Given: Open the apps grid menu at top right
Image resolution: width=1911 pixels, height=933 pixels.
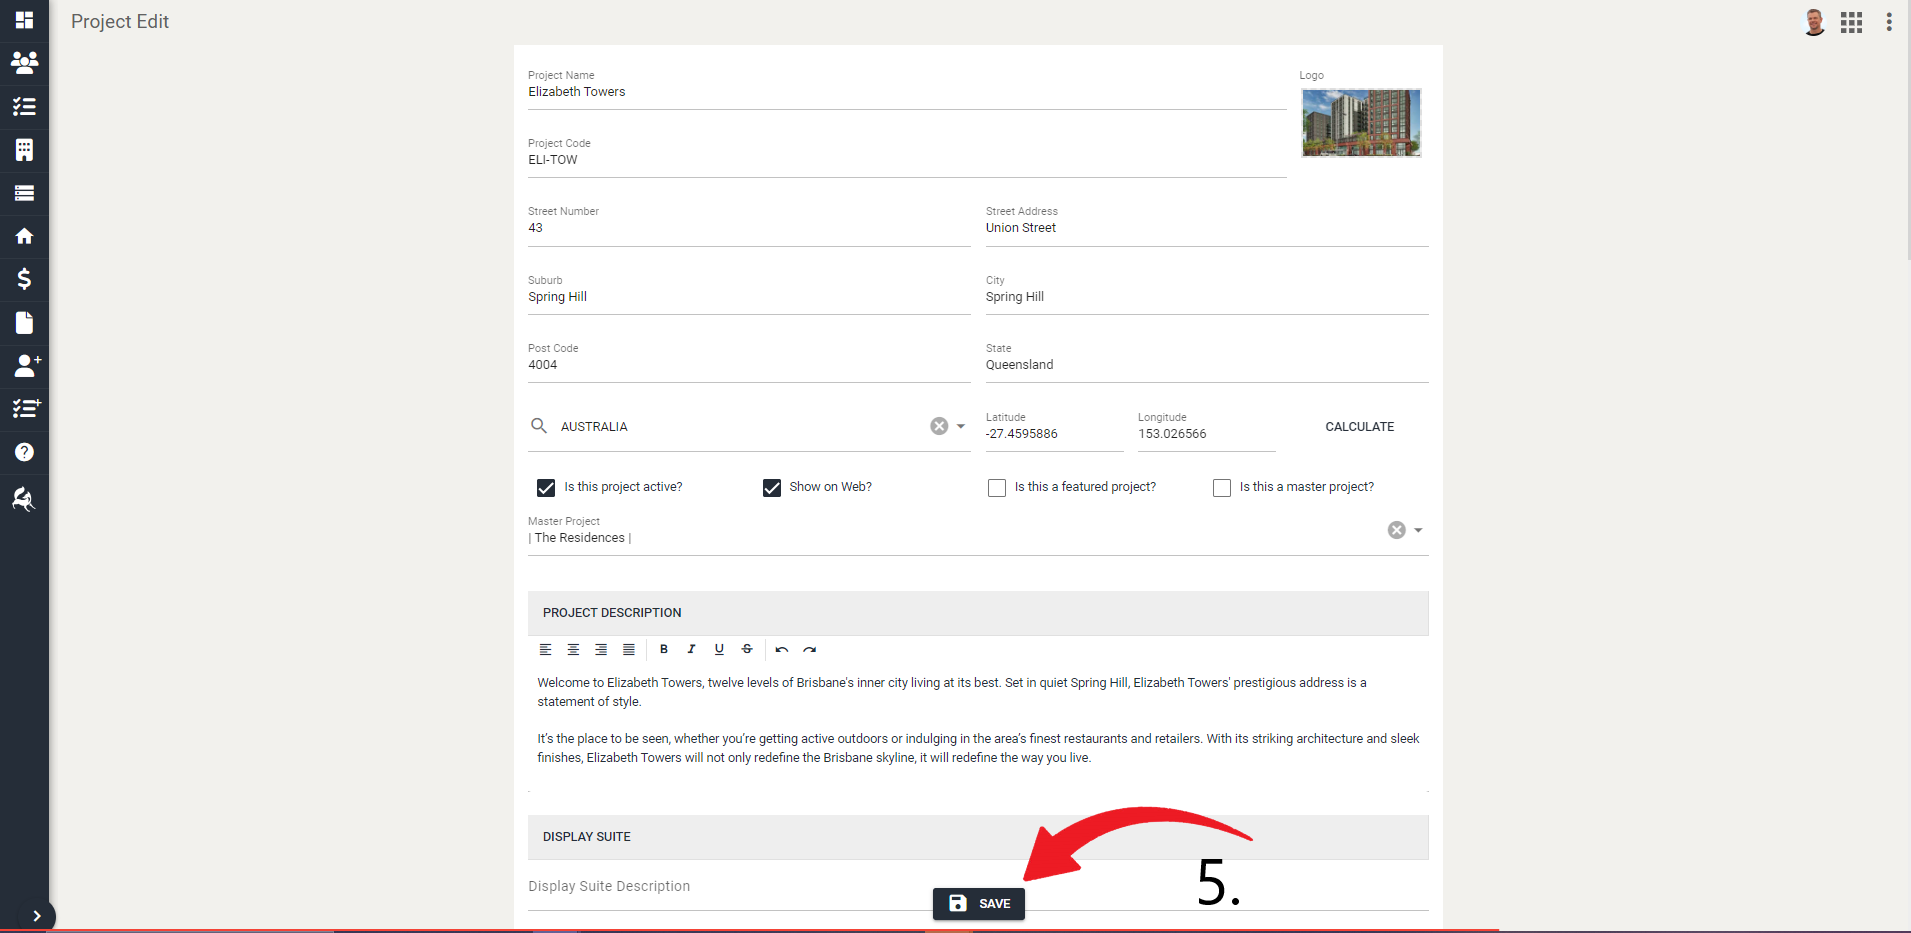Looking at the screenshot, I should click(x=1851, y=21).
